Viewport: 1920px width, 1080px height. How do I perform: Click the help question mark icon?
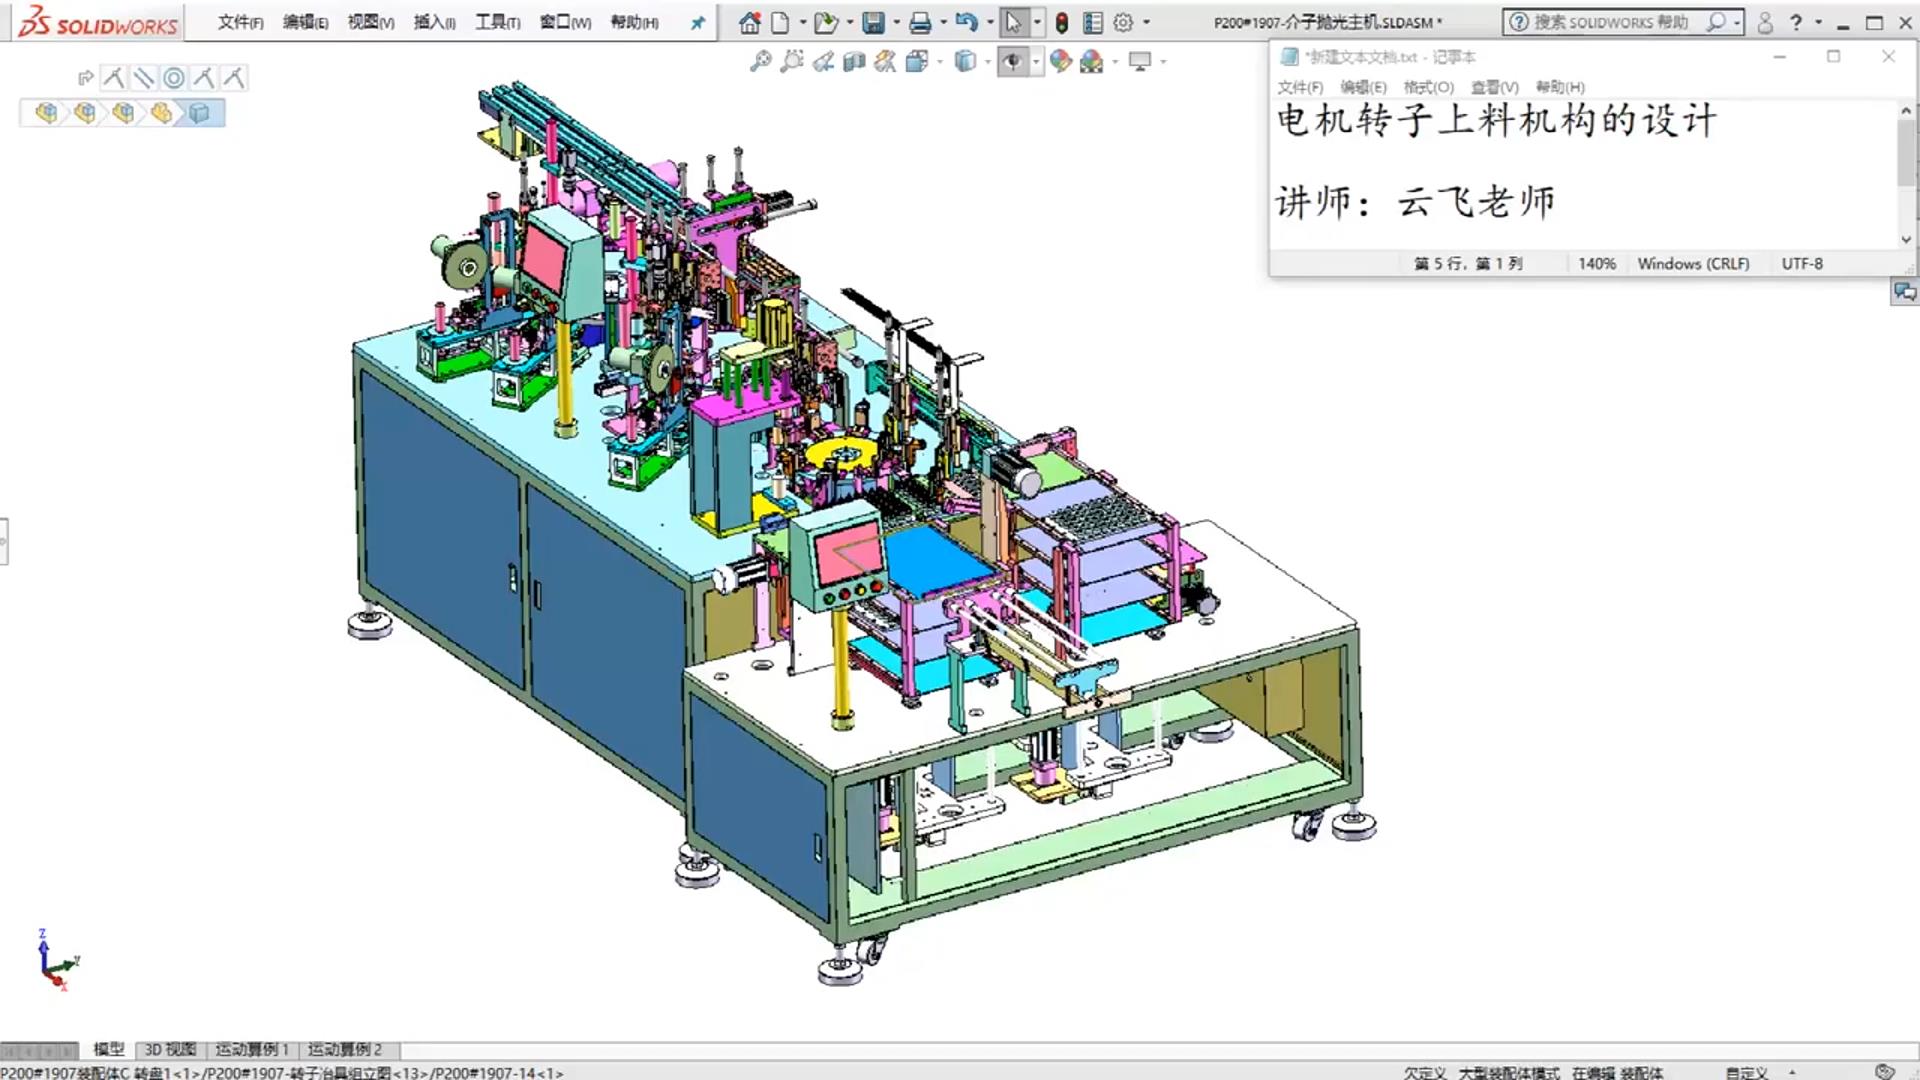click(1796, 22)
